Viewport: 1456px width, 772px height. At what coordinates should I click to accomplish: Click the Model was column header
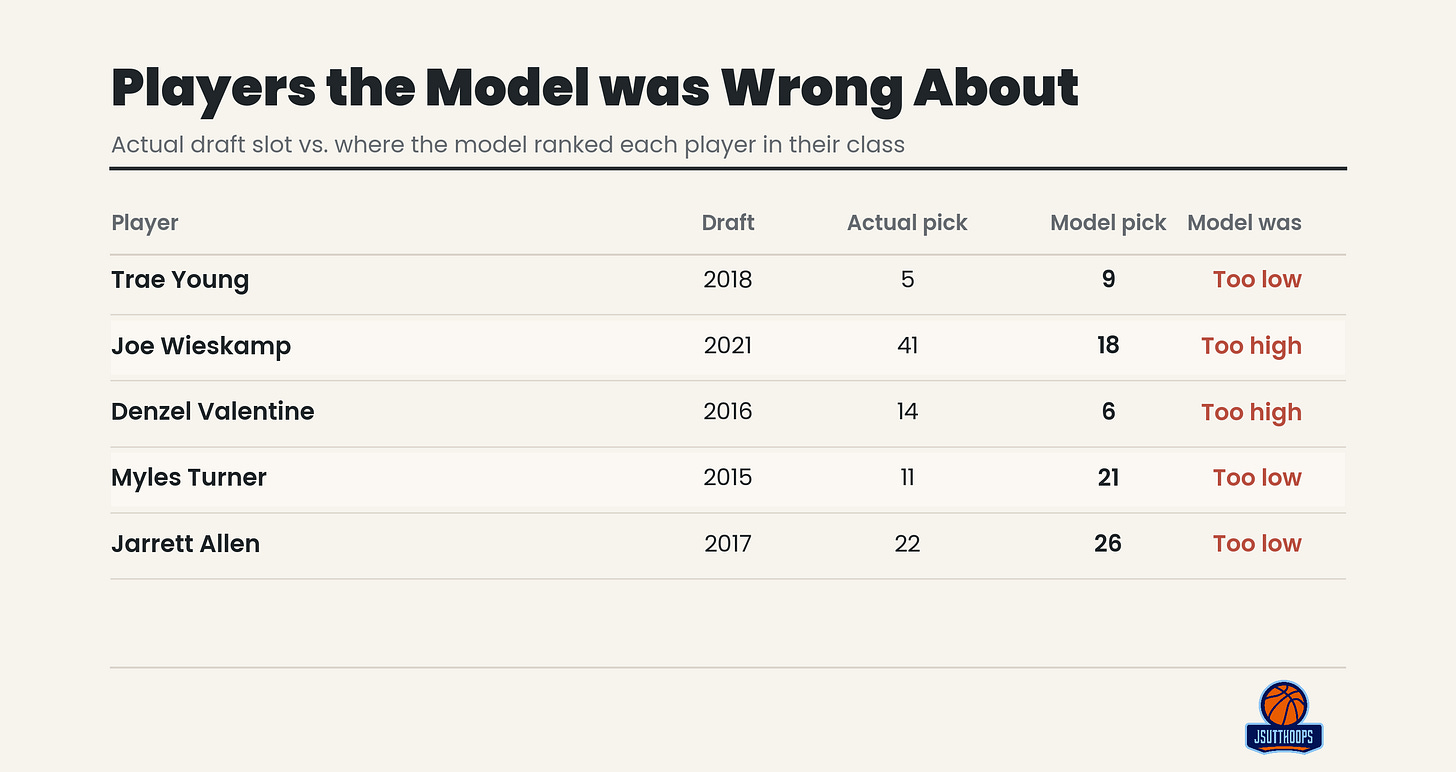click(x=1244, y=223)
